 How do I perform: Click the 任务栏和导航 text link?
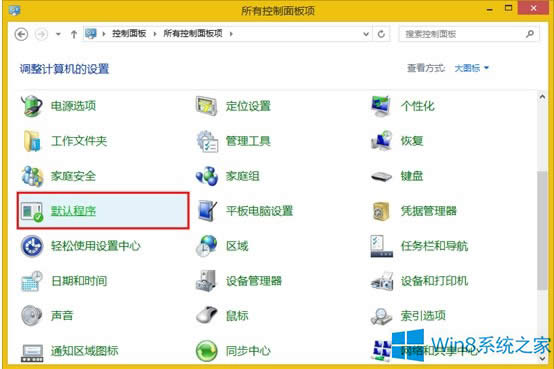434,246
